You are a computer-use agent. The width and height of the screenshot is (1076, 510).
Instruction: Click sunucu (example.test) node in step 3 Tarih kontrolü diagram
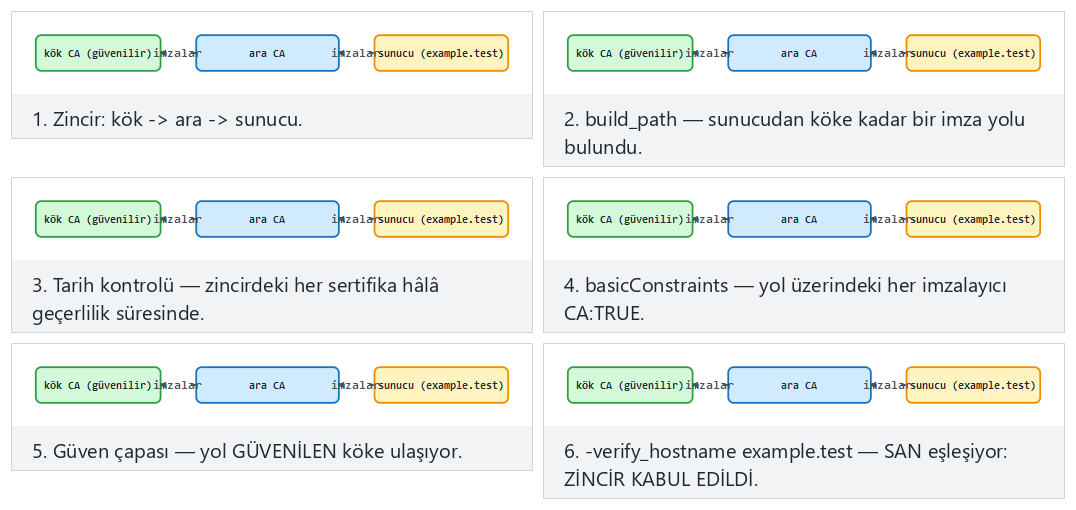(x=441, y=219)
